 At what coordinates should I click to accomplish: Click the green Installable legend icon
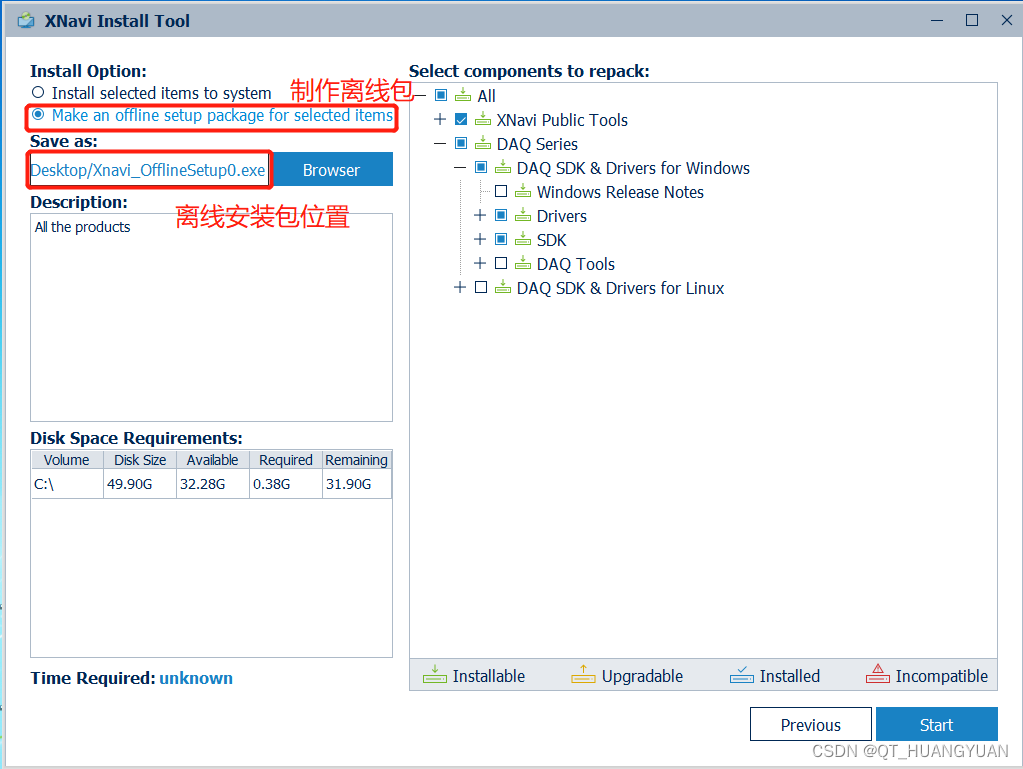pos(435,674)
